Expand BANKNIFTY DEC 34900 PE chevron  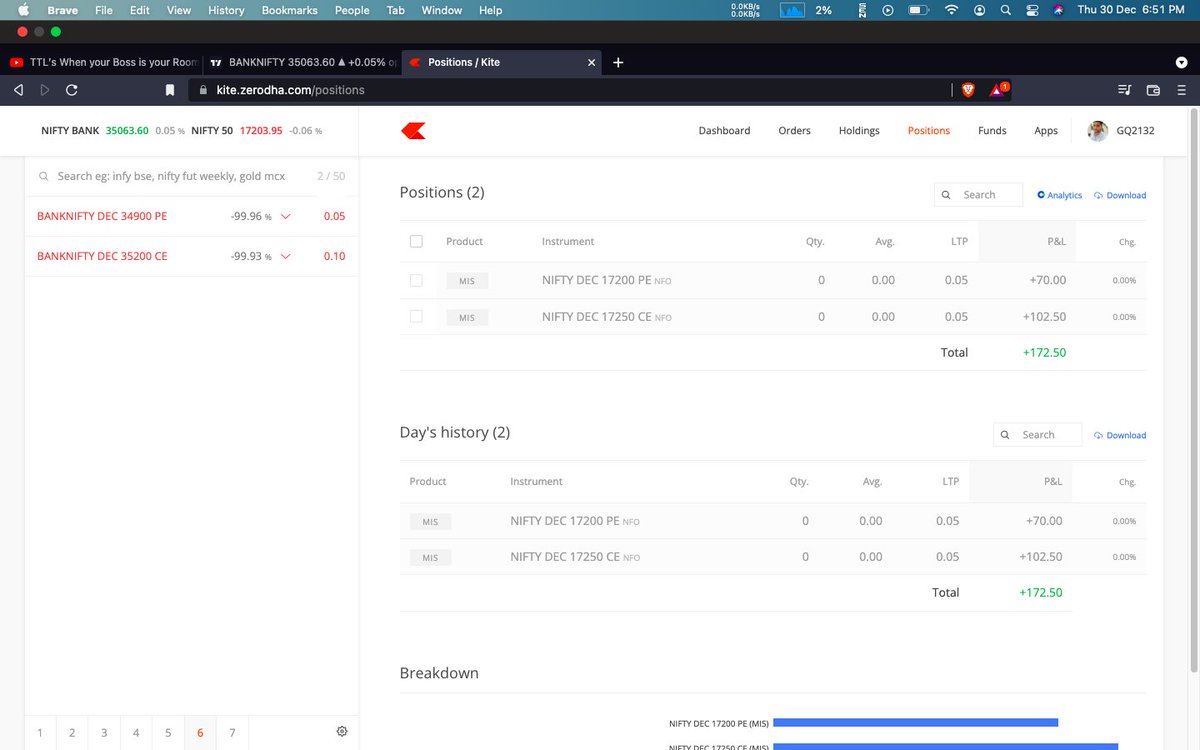286,217
